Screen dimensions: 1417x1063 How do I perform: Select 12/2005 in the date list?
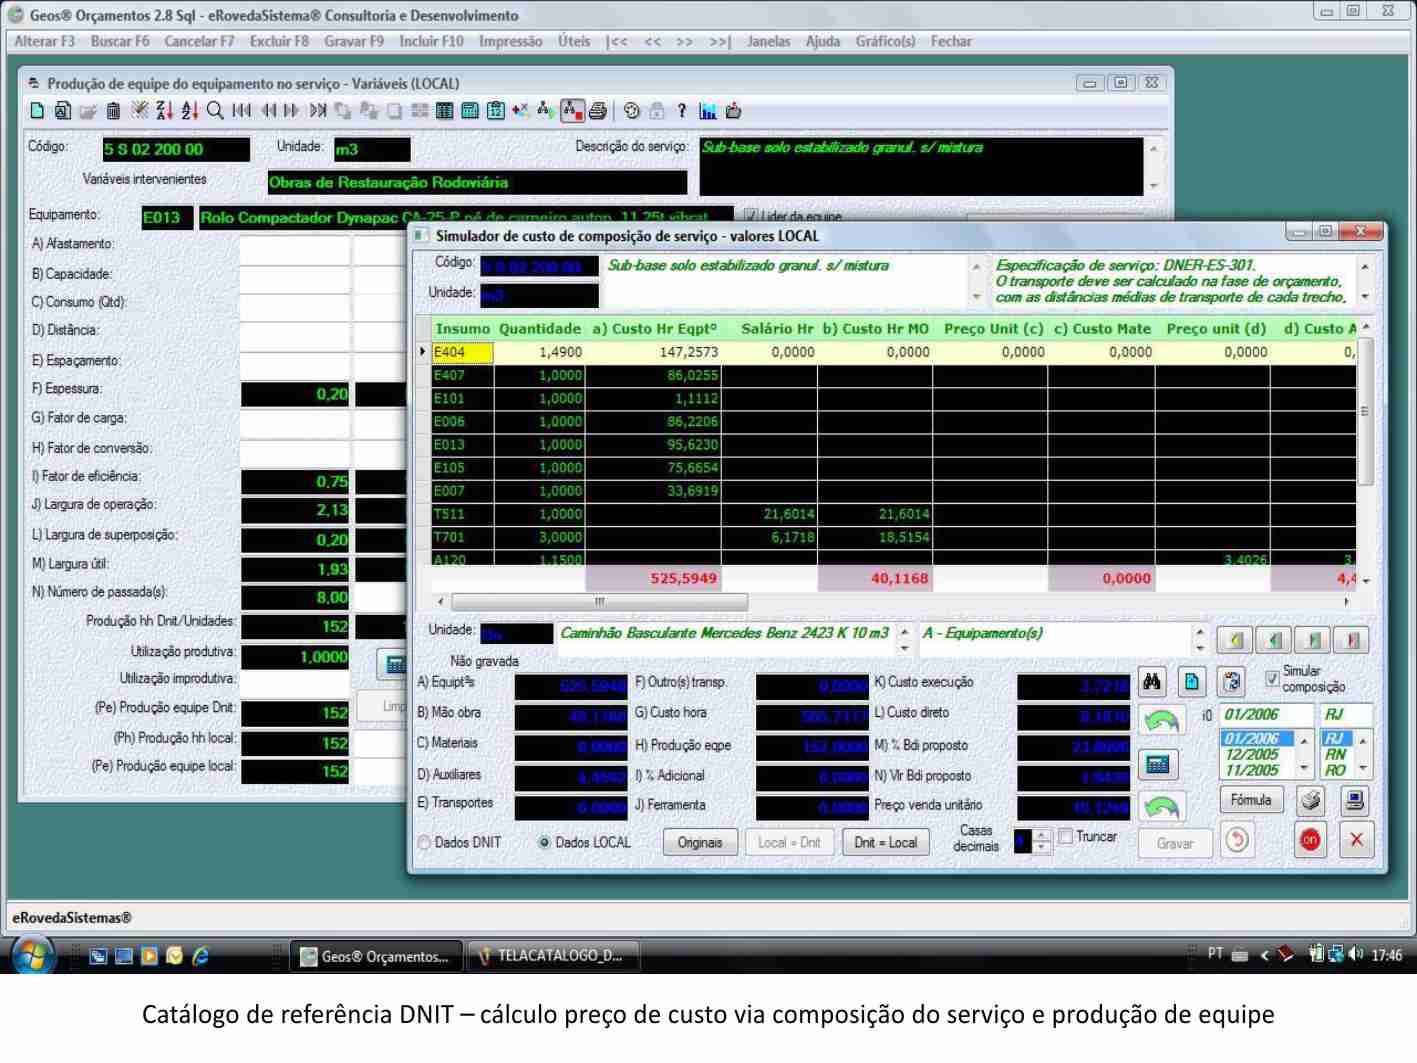1251,754
